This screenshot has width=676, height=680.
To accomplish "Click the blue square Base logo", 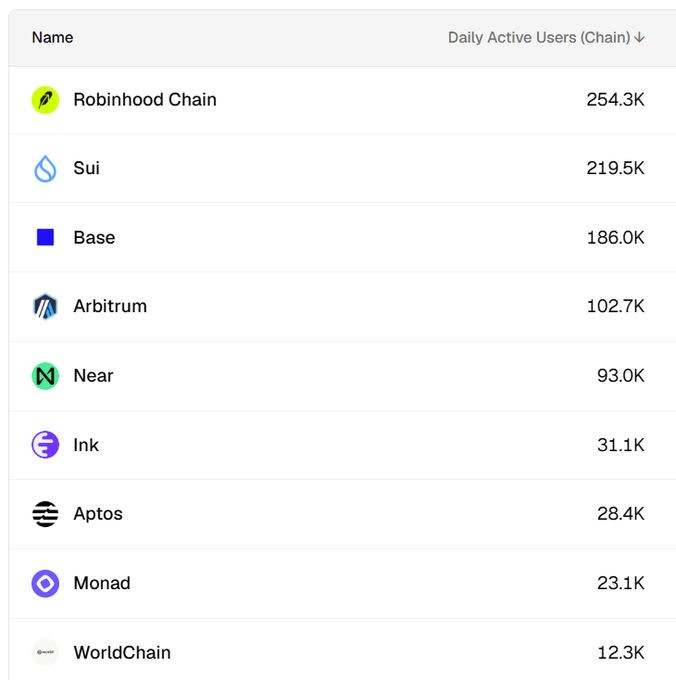I will click(x=45, y=237).
